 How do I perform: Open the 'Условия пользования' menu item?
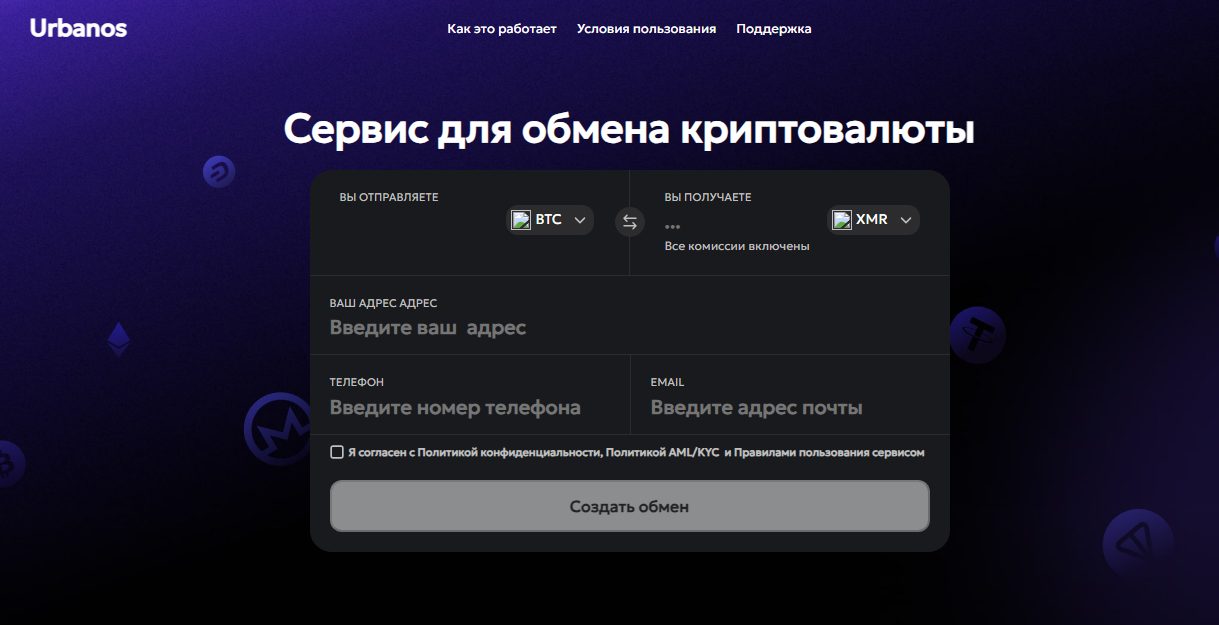(646, 29)
